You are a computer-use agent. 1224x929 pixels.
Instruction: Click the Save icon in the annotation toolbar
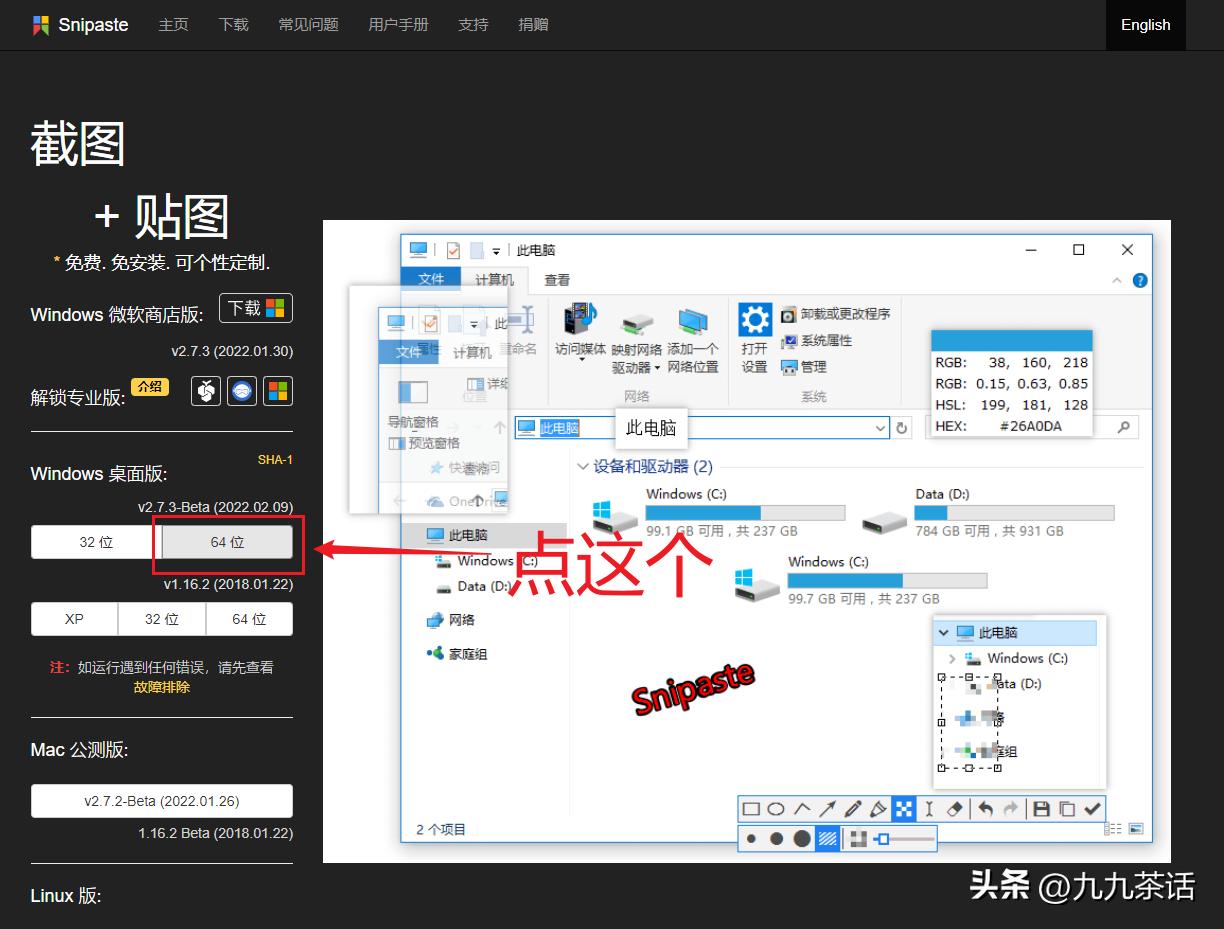pos(1041,809)
